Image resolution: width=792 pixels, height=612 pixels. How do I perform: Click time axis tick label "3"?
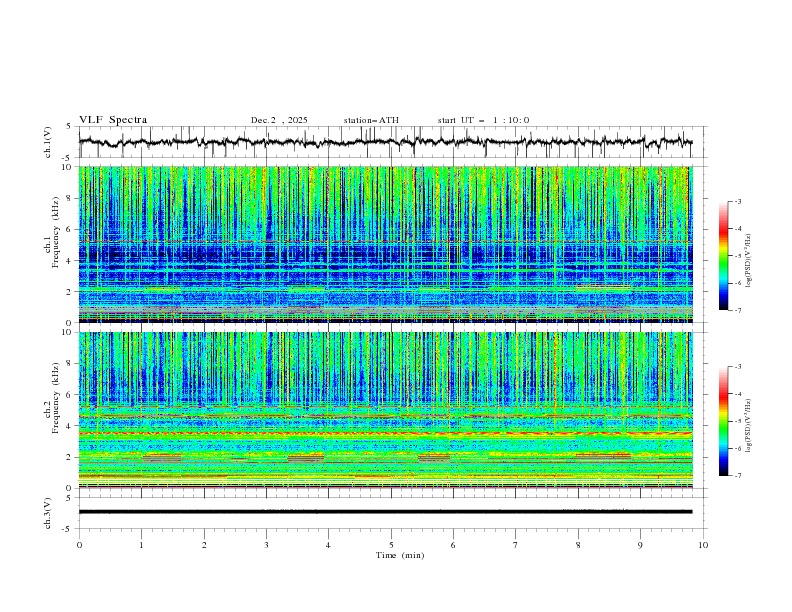(x=266, y=545)
